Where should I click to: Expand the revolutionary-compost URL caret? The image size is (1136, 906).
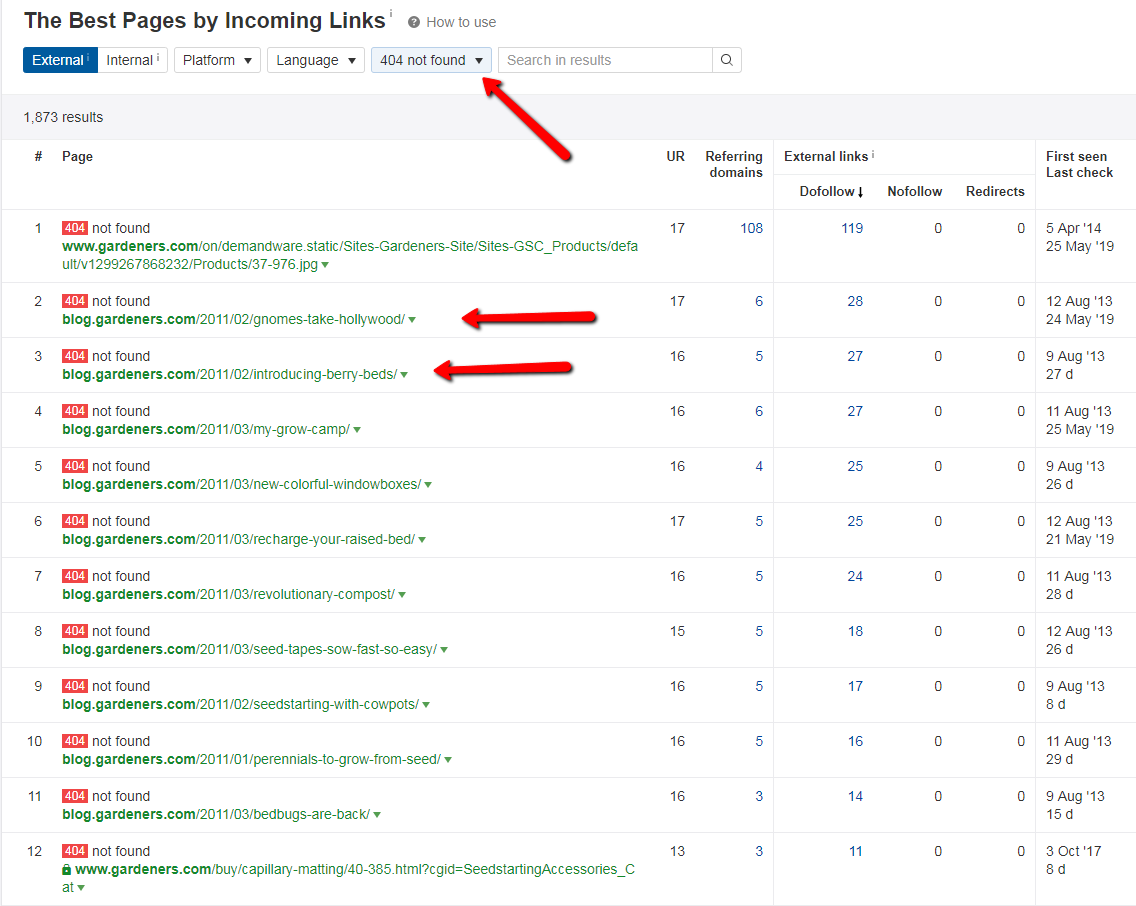[x=402, y=595]
